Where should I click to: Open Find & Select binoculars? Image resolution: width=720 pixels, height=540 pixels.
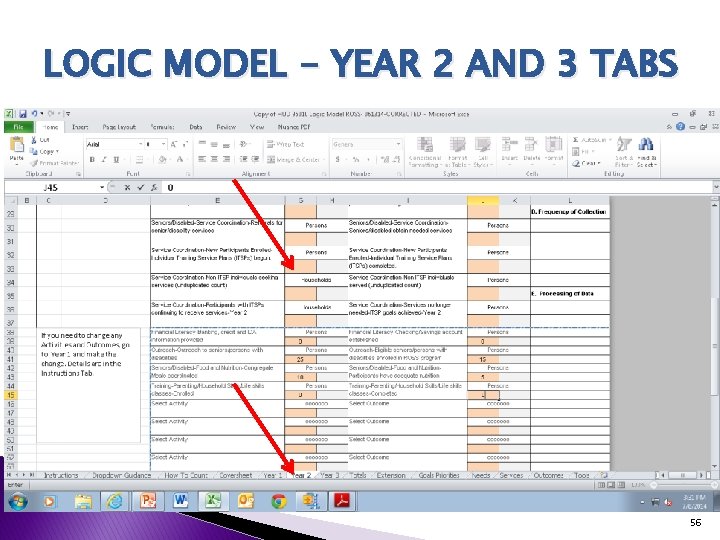click(x=647, y=152)
